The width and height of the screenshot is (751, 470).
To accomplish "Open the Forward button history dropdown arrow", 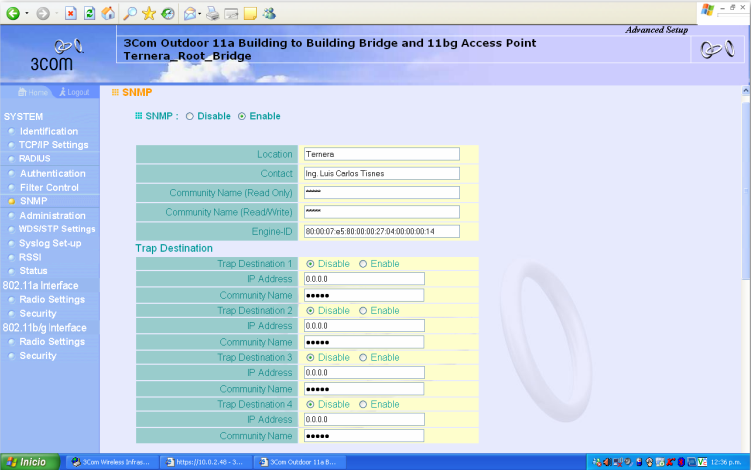I will pyautogui.click(x=55, y=13).
